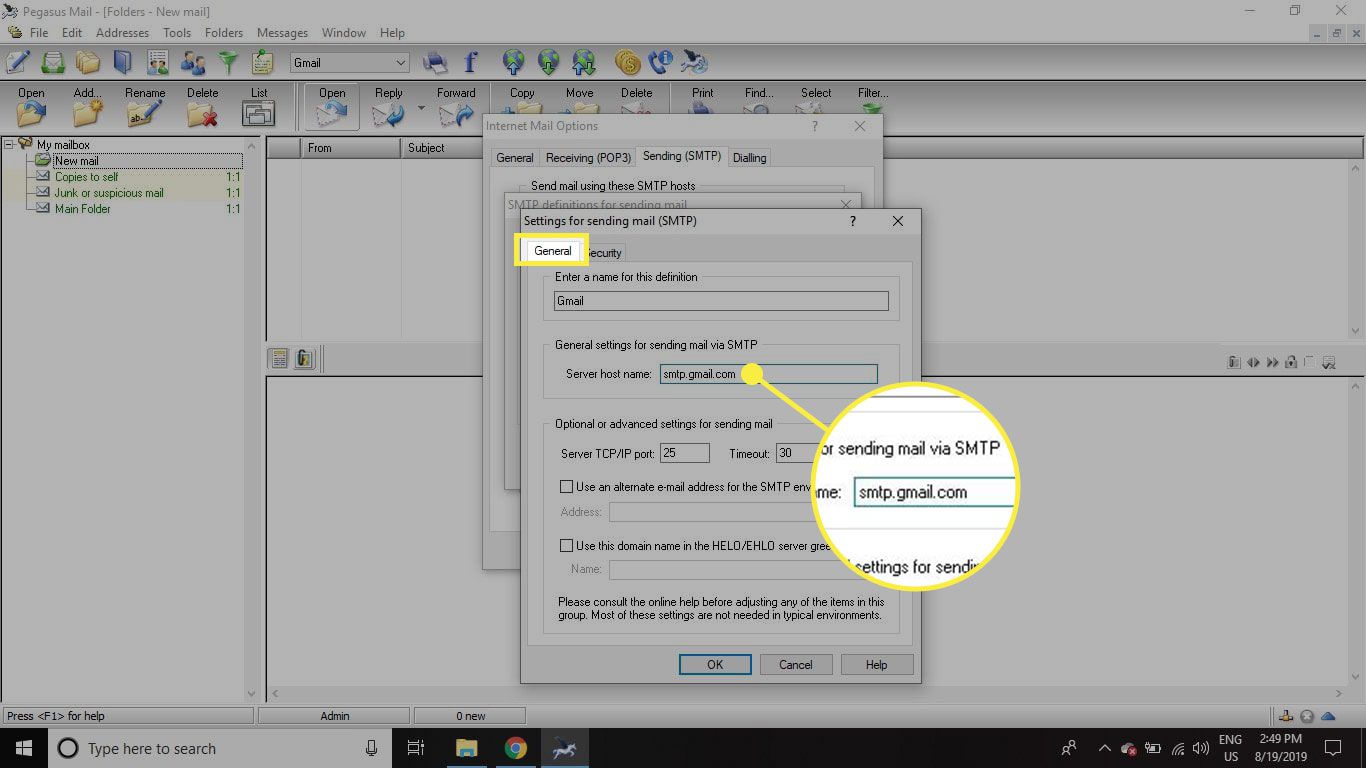
Task: Collapse the My mailbox tree node
Action: (x=9, y=145)
